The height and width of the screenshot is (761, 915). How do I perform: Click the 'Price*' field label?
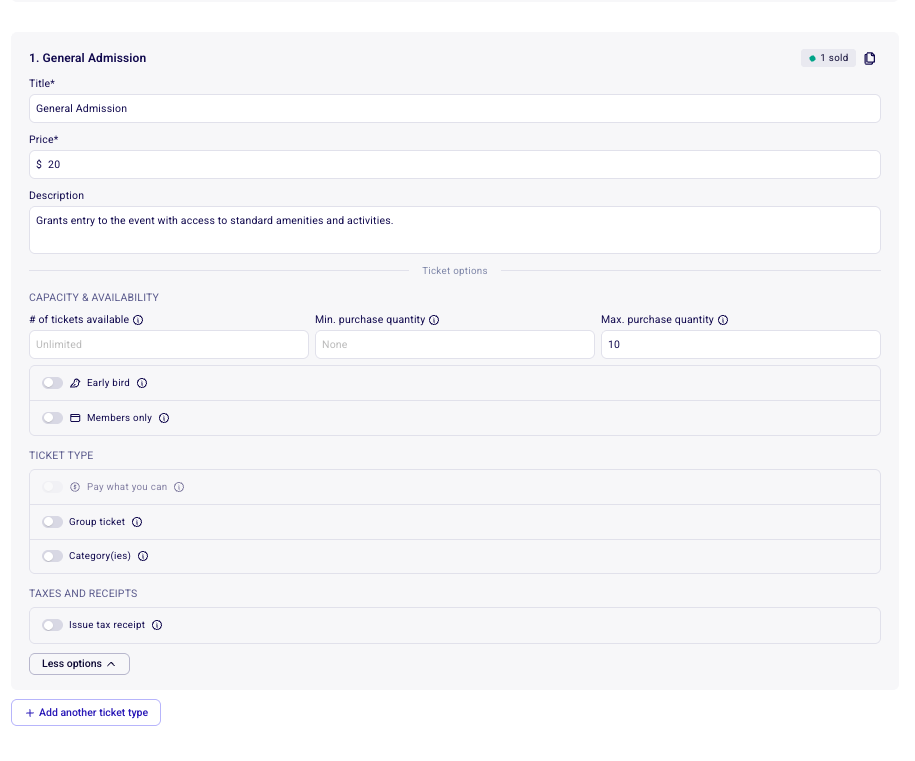44,139
